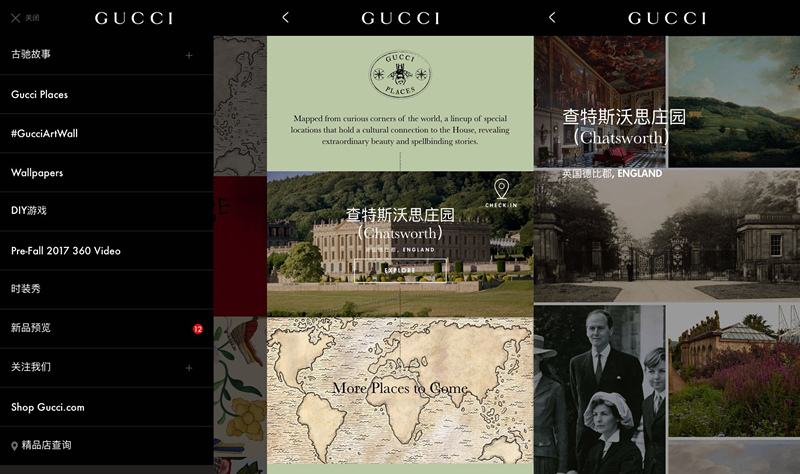Go back from Gucci Places screen
This screenshot has height=474, width=800.
(285, 18)
